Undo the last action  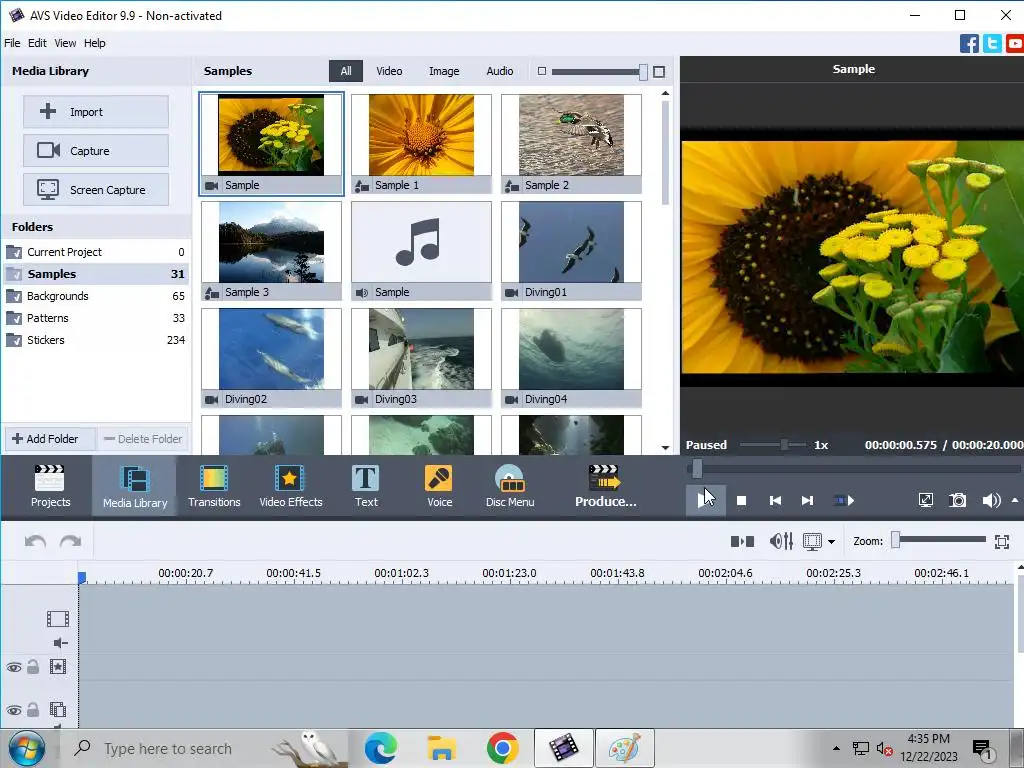(35, 541)
